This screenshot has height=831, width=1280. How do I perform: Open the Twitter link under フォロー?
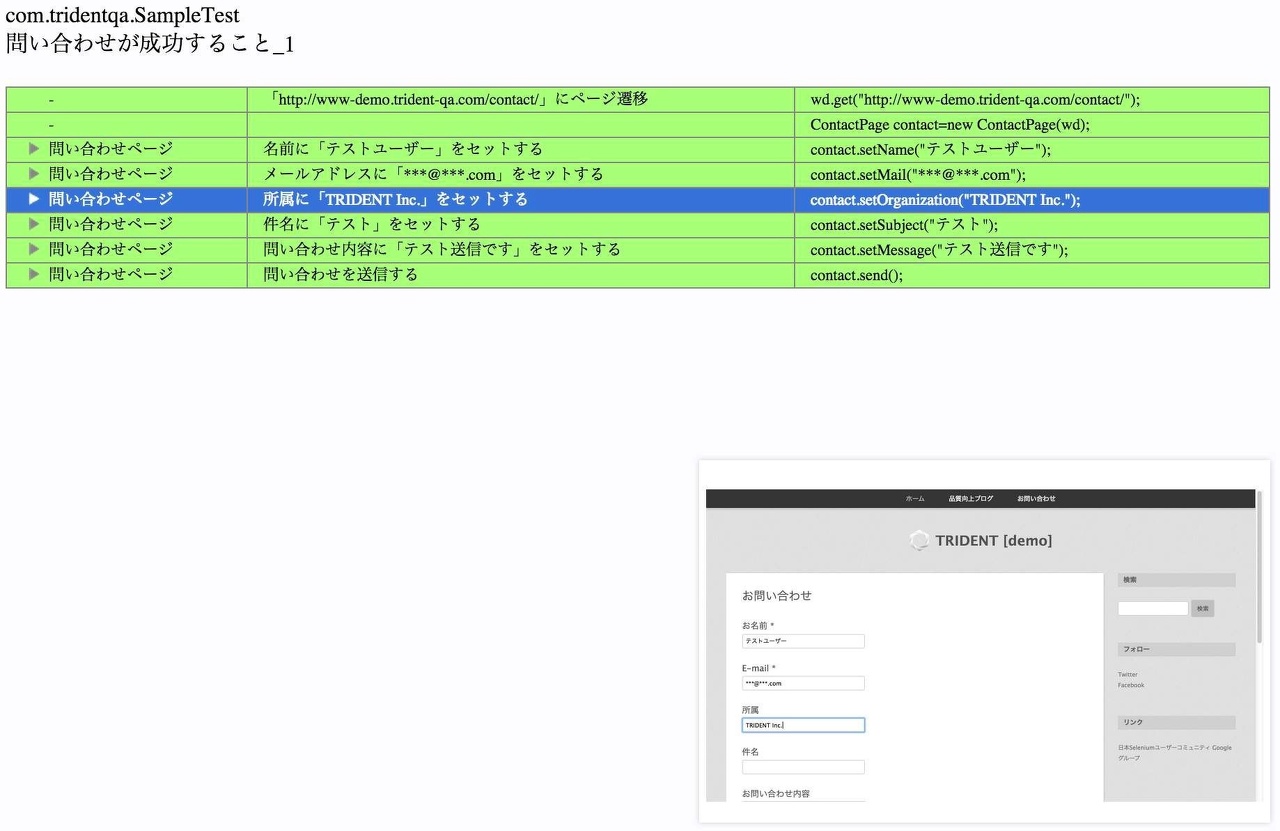pos(1127,675)
